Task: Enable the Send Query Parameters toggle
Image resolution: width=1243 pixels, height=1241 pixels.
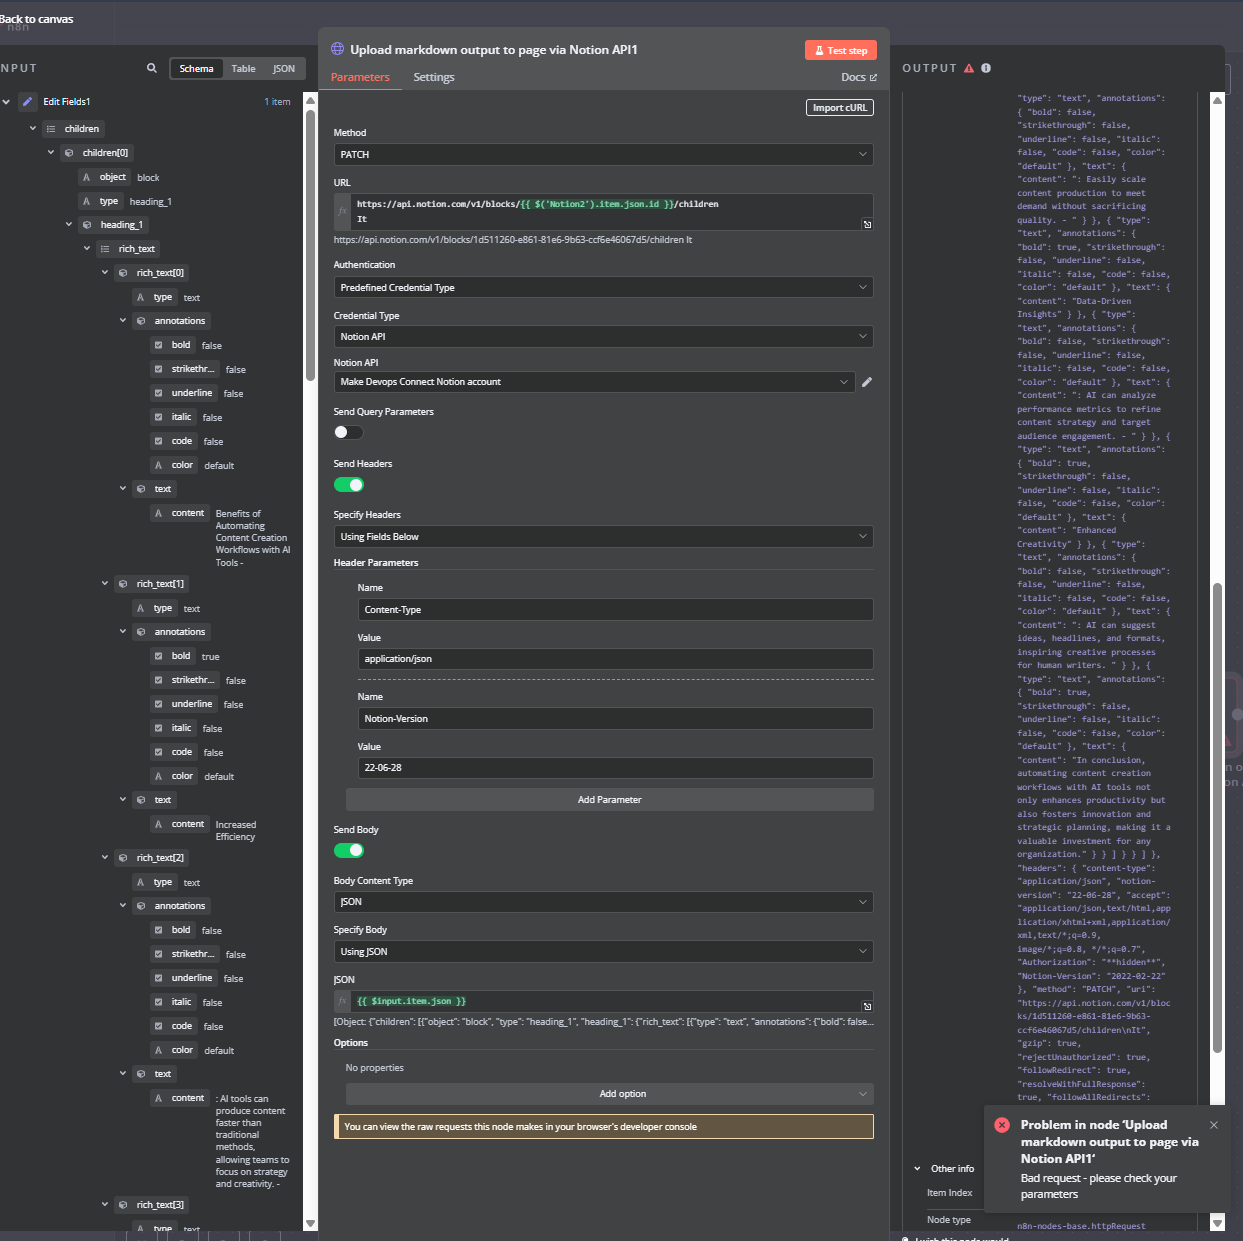Action: [x=348, y=433]
